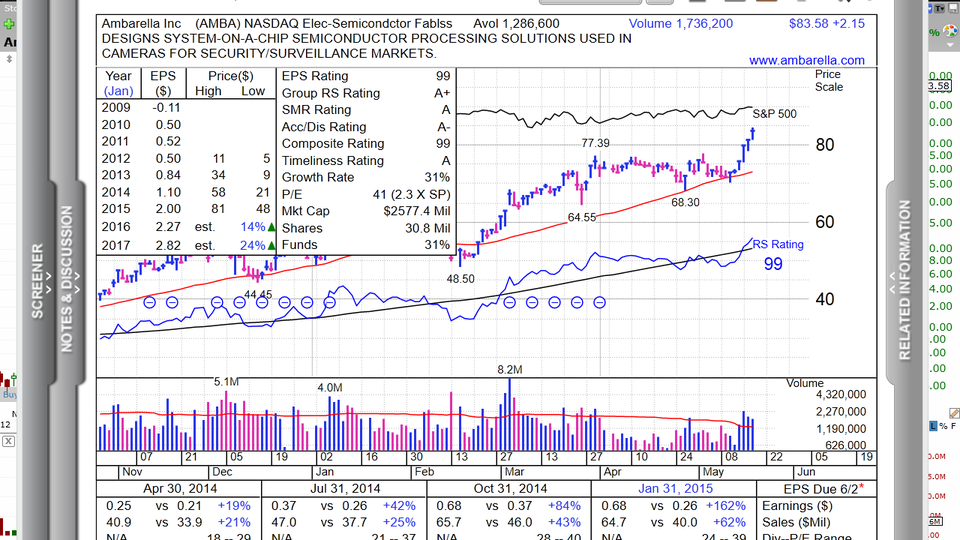Click the 68.30 price low label

pyautogui.click(x=685, y=203)
